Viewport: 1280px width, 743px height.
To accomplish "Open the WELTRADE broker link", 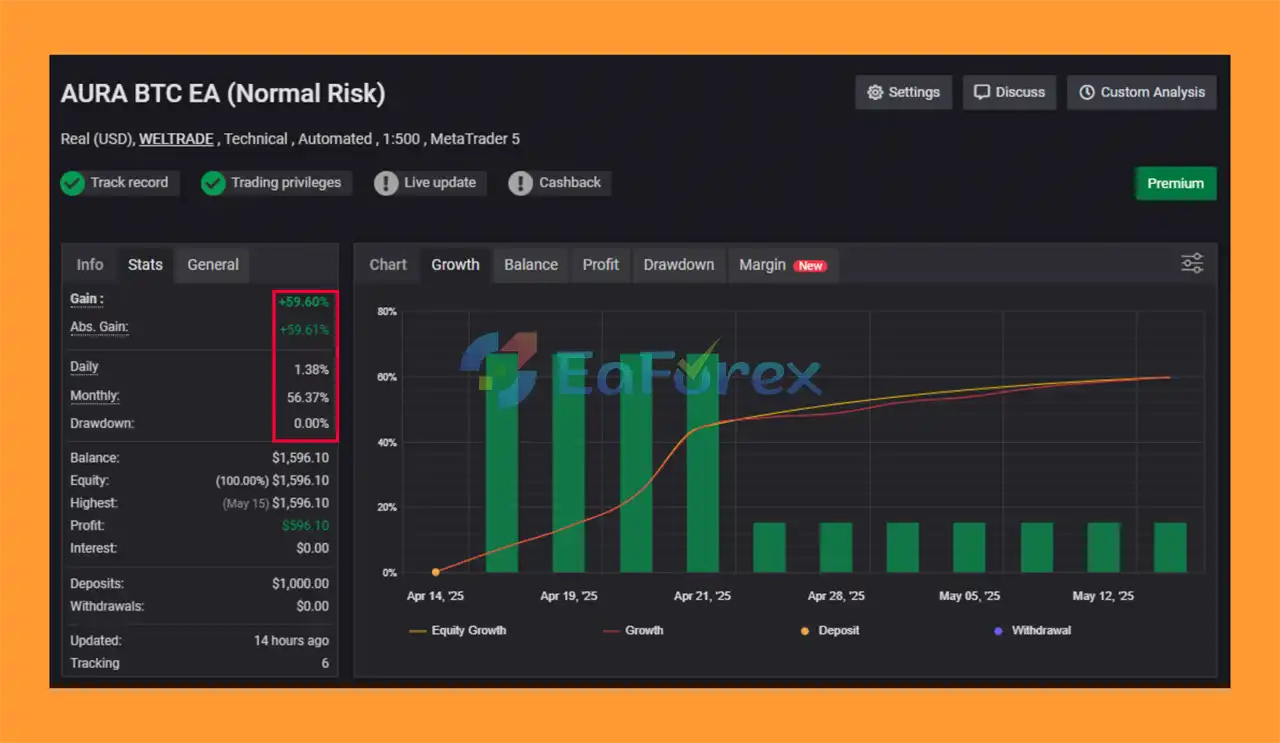I will point(176,139).
